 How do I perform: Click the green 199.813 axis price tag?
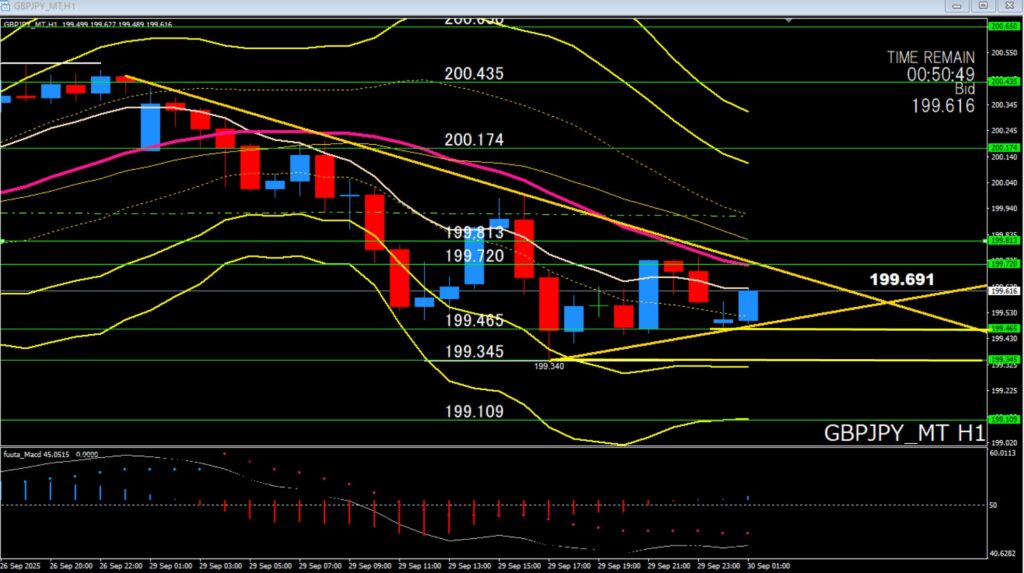click(1002, 240)
